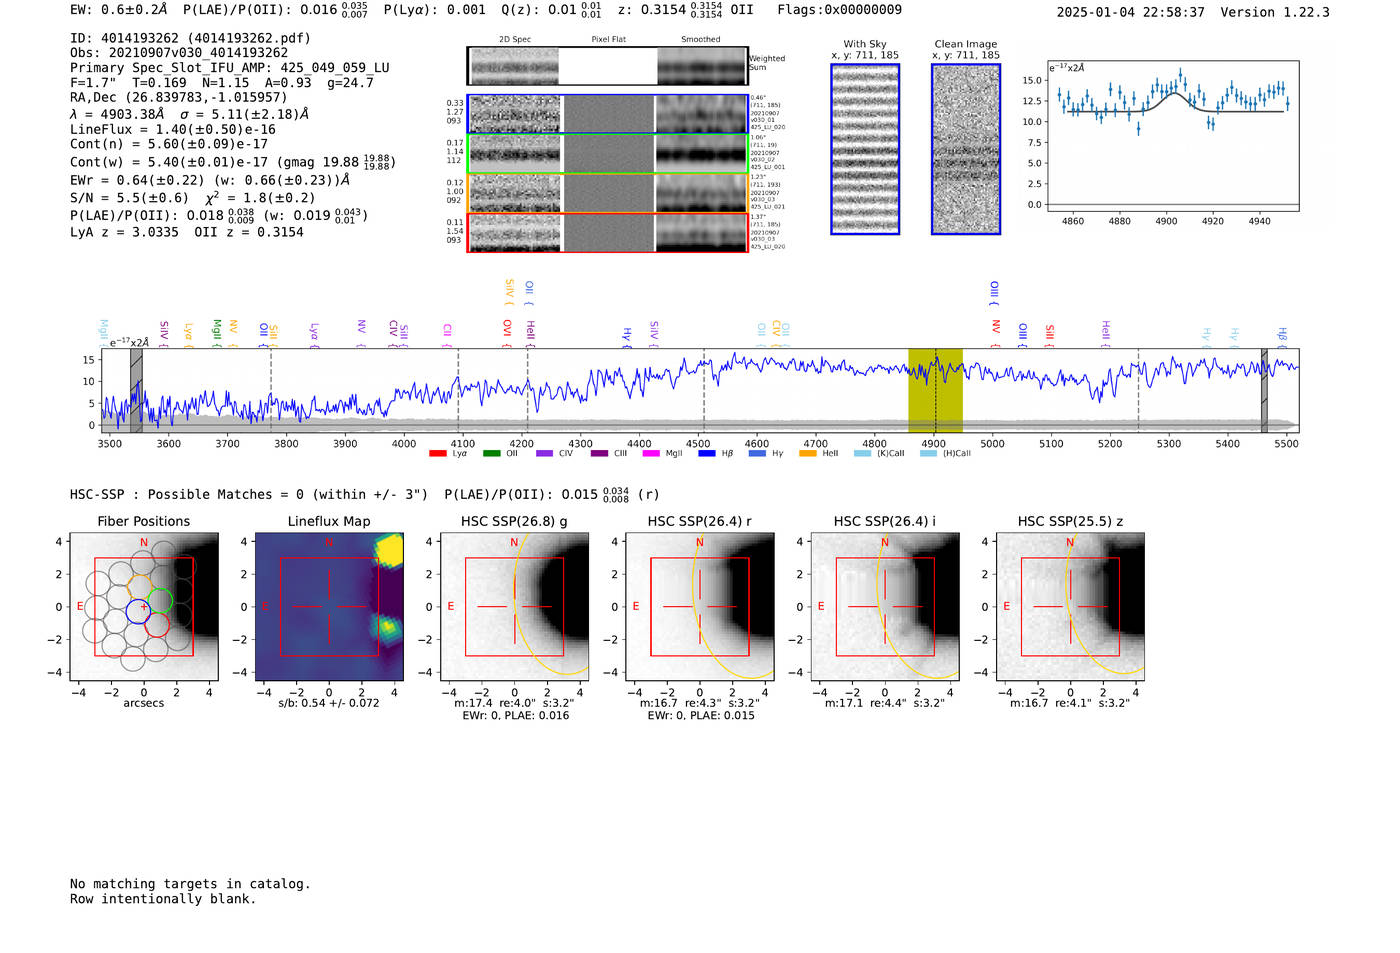
Task: Open the Weighted Sum 2D spectrum cutout
Action: (x=515, y=66)
